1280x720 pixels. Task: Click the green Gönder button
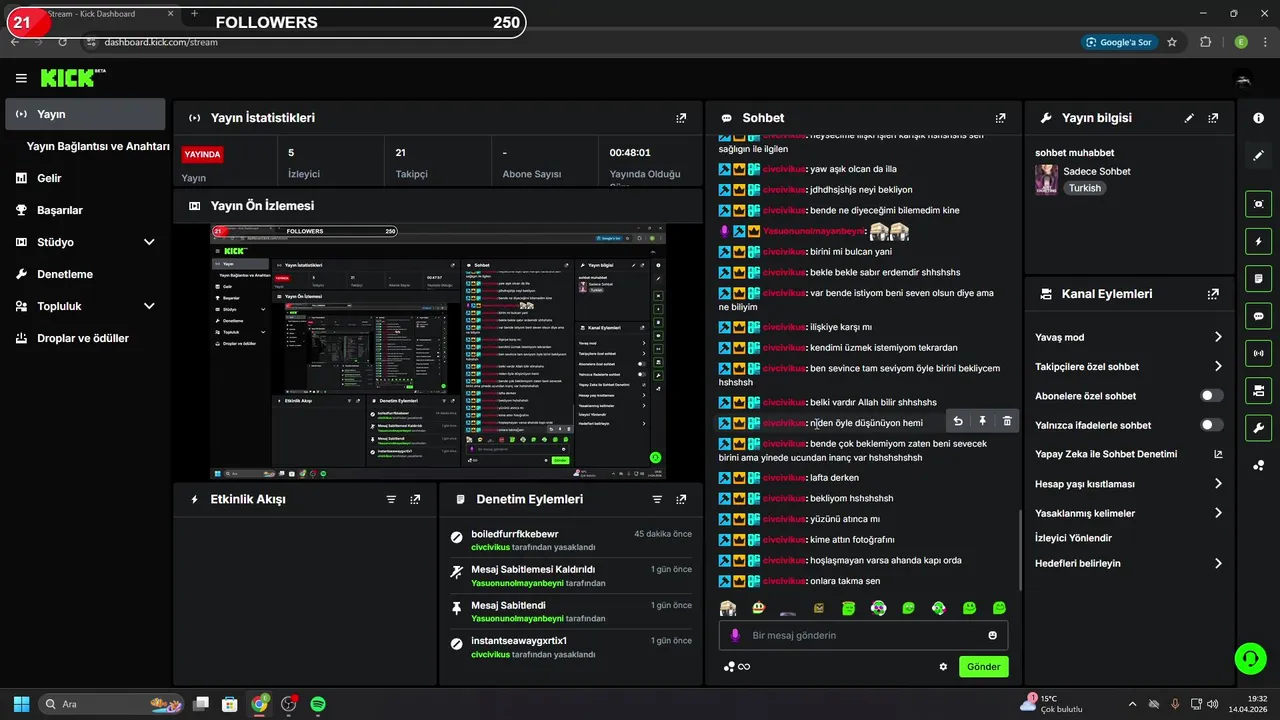983,667
